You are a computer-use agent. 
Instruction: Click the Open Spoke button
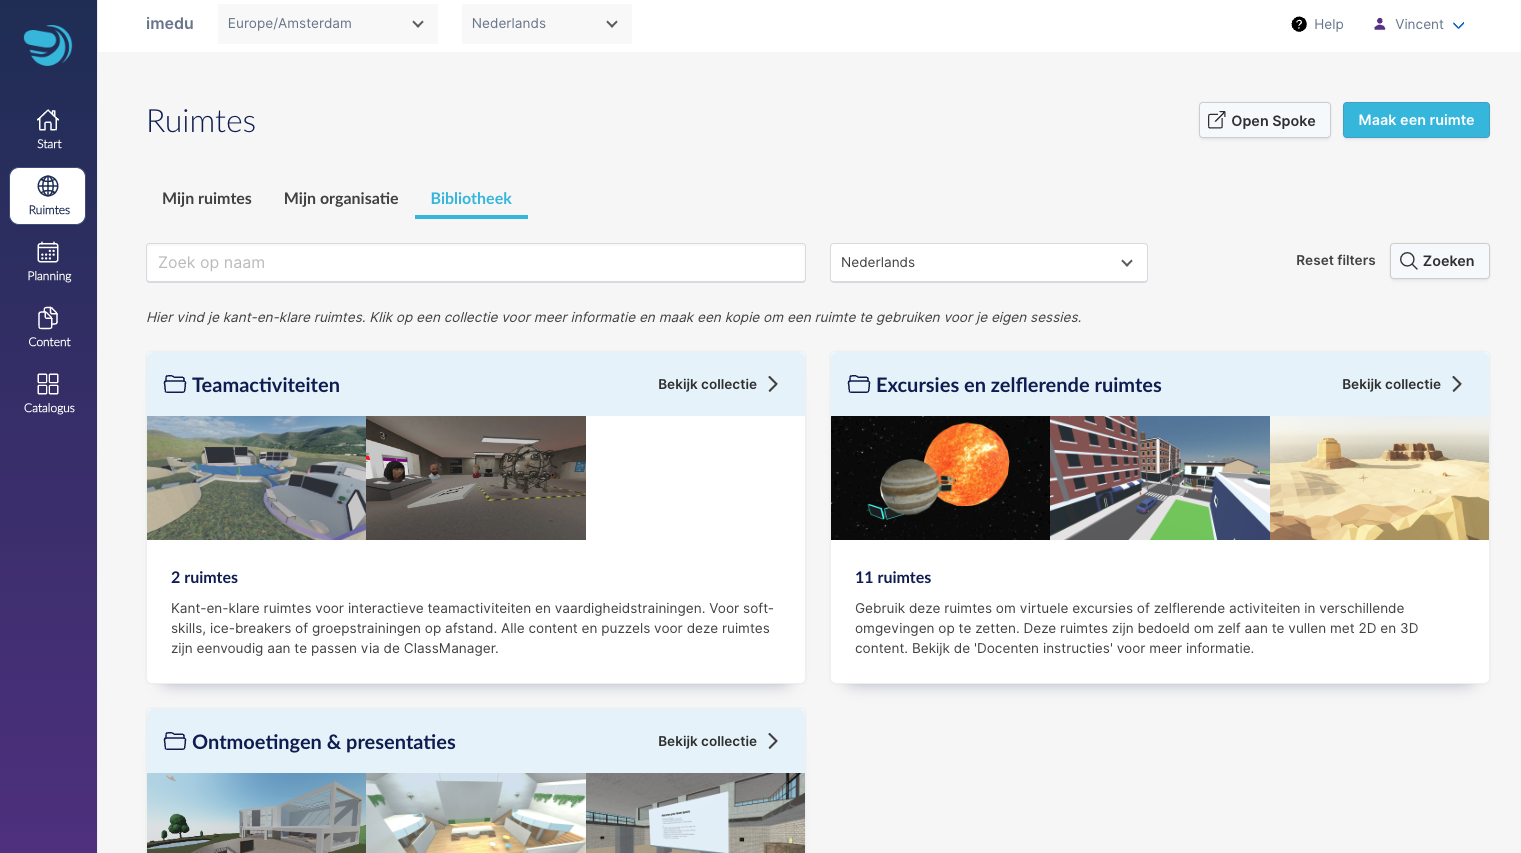click(1264, 120)
